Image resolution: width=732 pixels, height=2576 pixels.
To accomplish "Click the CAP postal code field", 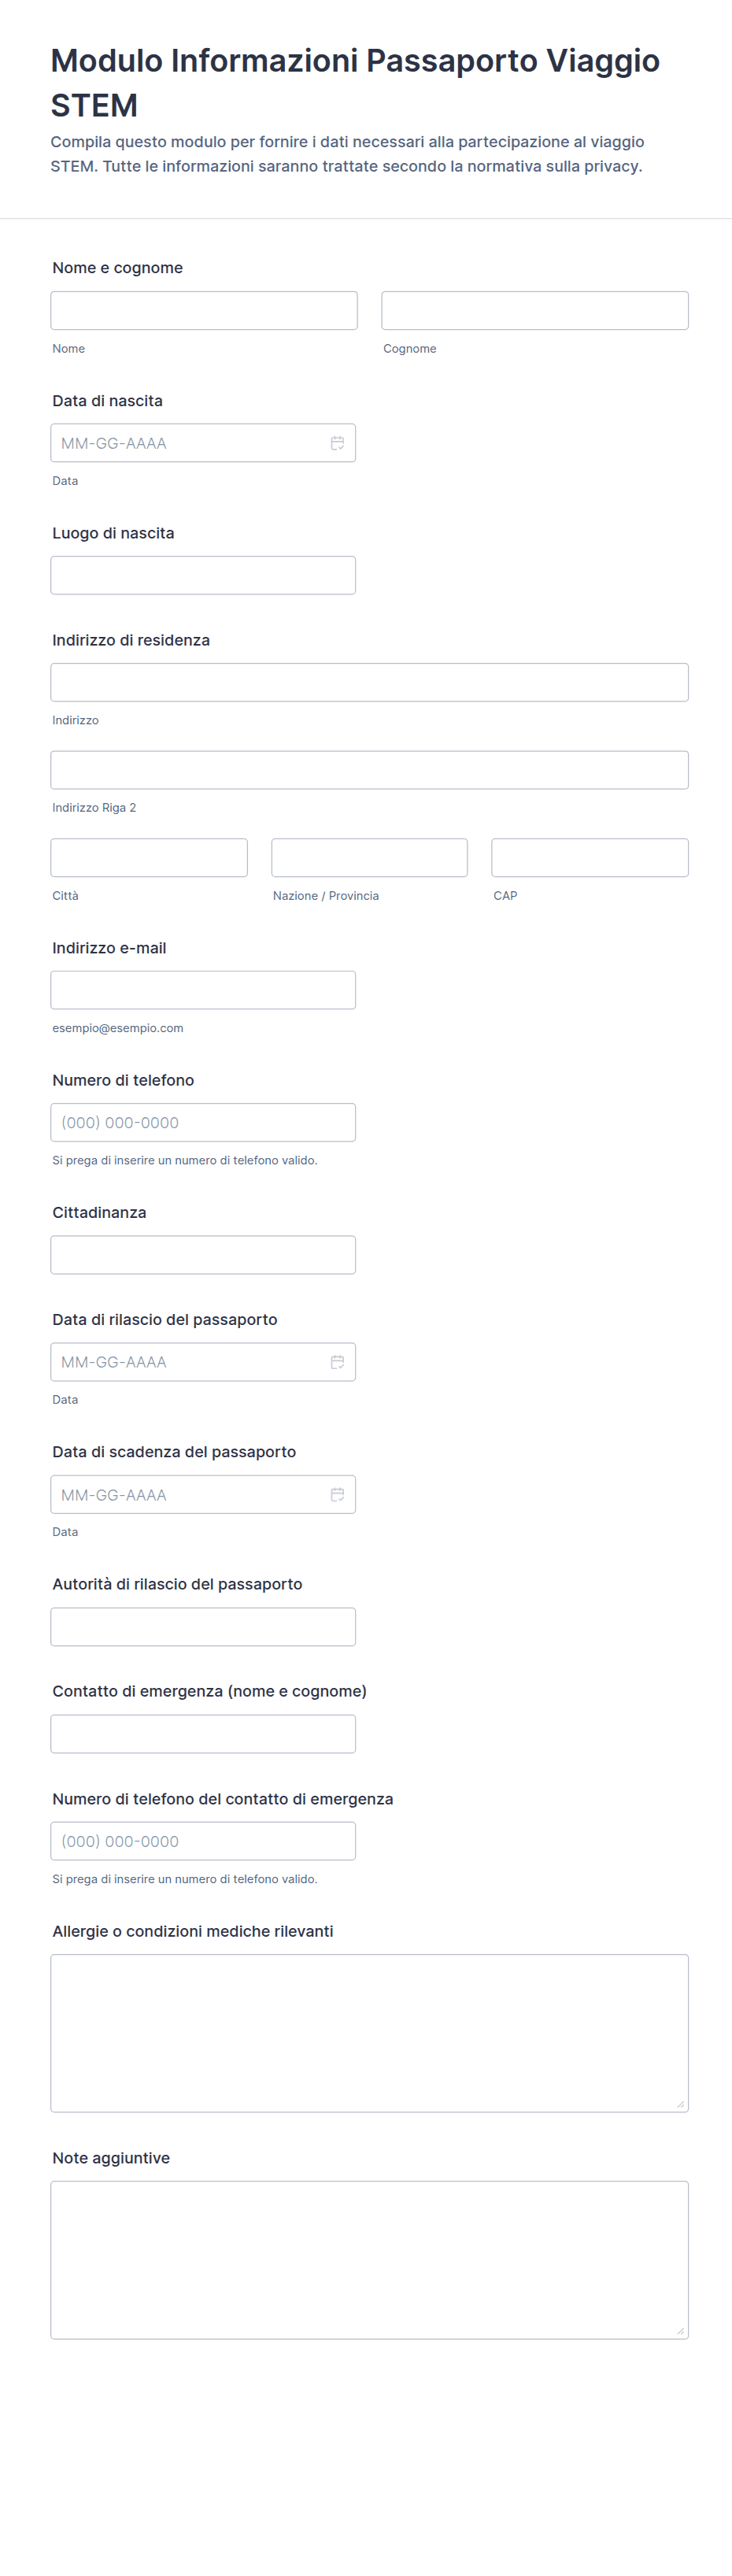I will pyautogui.click(x=590, y=858).
